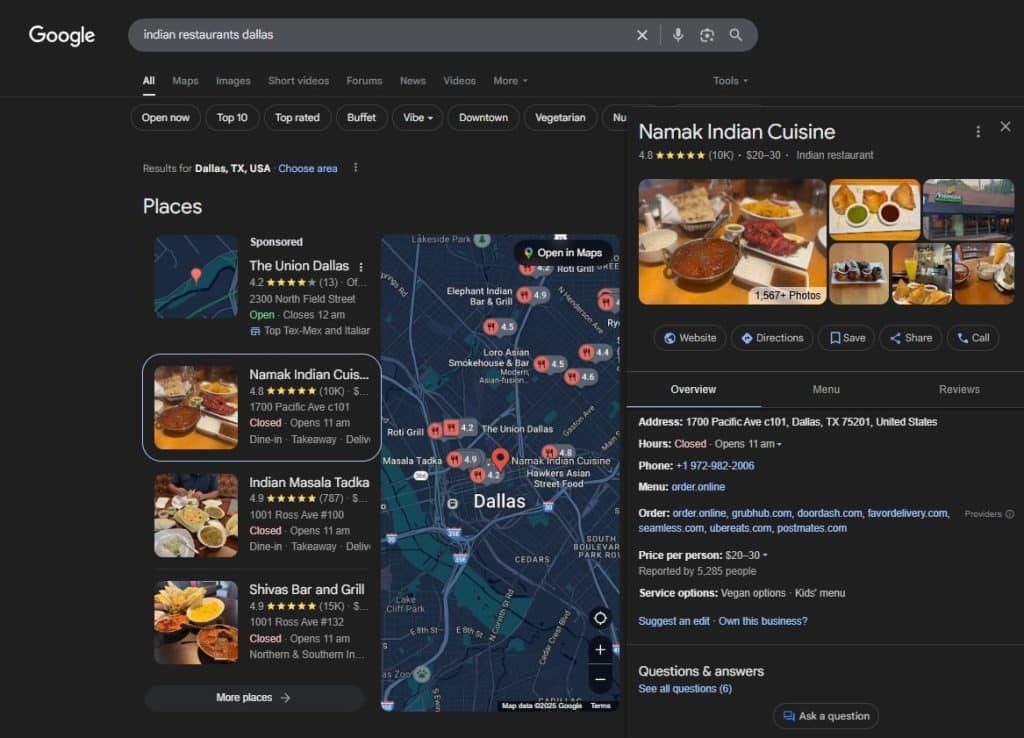The height and width of the screenshot is (738, 1024).
Task: Open the Menu tab in restaurant panel
Action: [826, 389]
